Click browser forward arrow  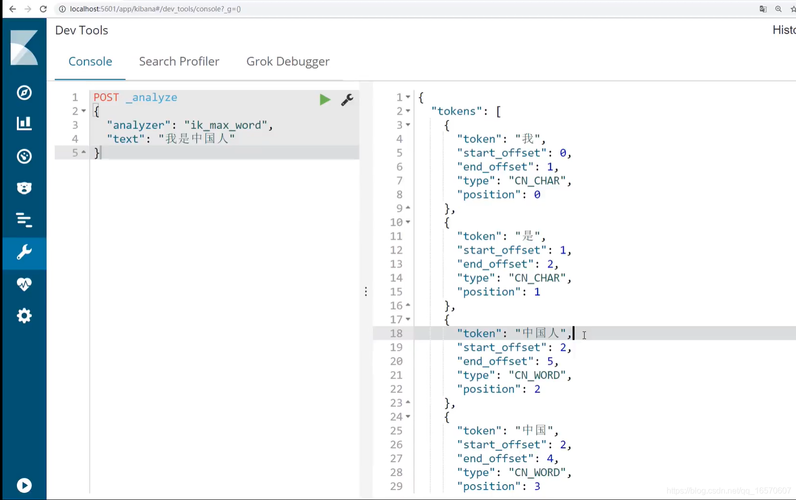click(28, 9)
